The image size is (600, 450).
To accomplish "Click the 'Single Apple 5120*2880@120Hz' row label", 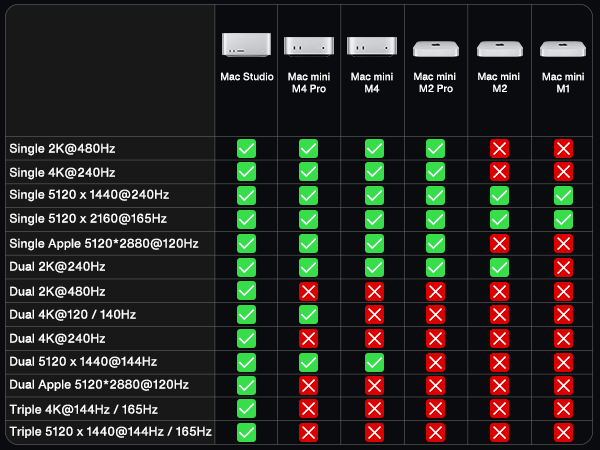I will click(x=104, y=243).
